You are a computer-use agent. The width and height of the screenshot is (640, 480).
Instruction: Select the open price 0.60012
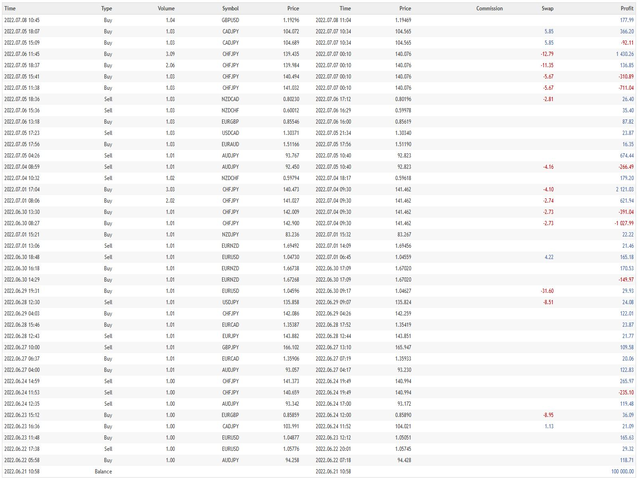(x=291, y=110)
